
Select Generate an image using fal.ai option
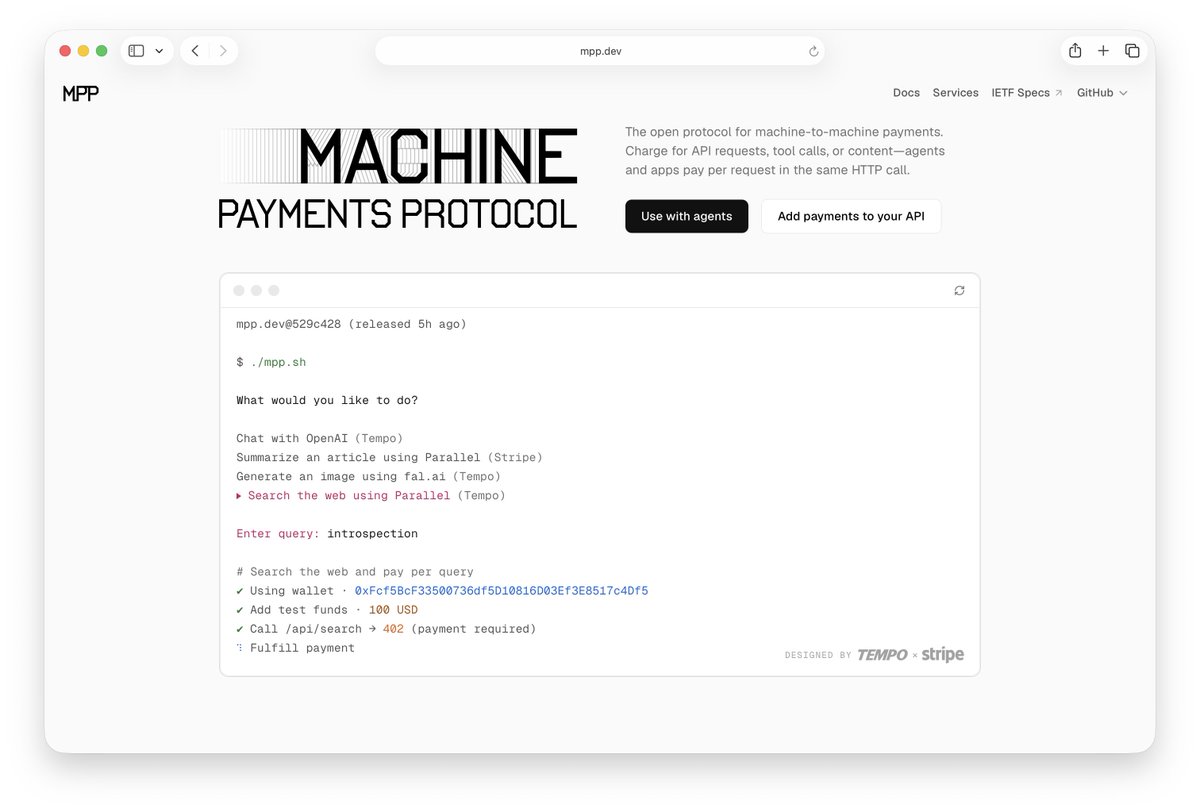coord(368,476)
